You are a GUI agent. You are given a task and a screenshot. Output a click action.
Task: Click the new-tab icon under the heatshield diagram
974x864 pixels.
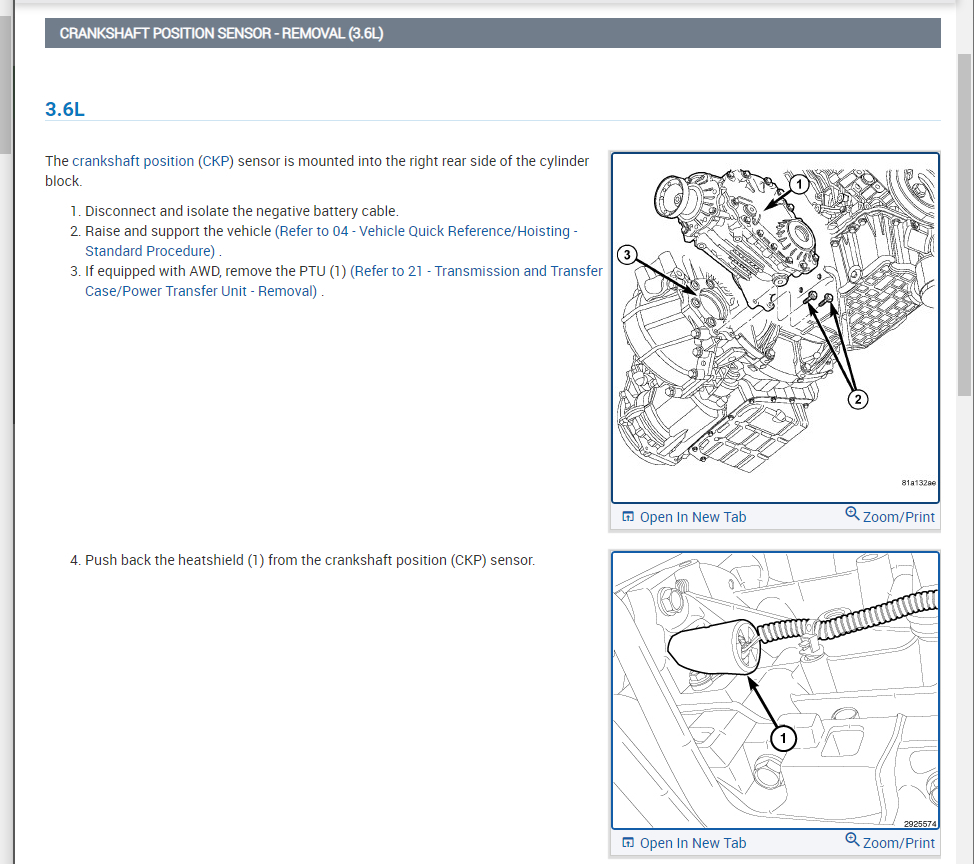[628, 843]
